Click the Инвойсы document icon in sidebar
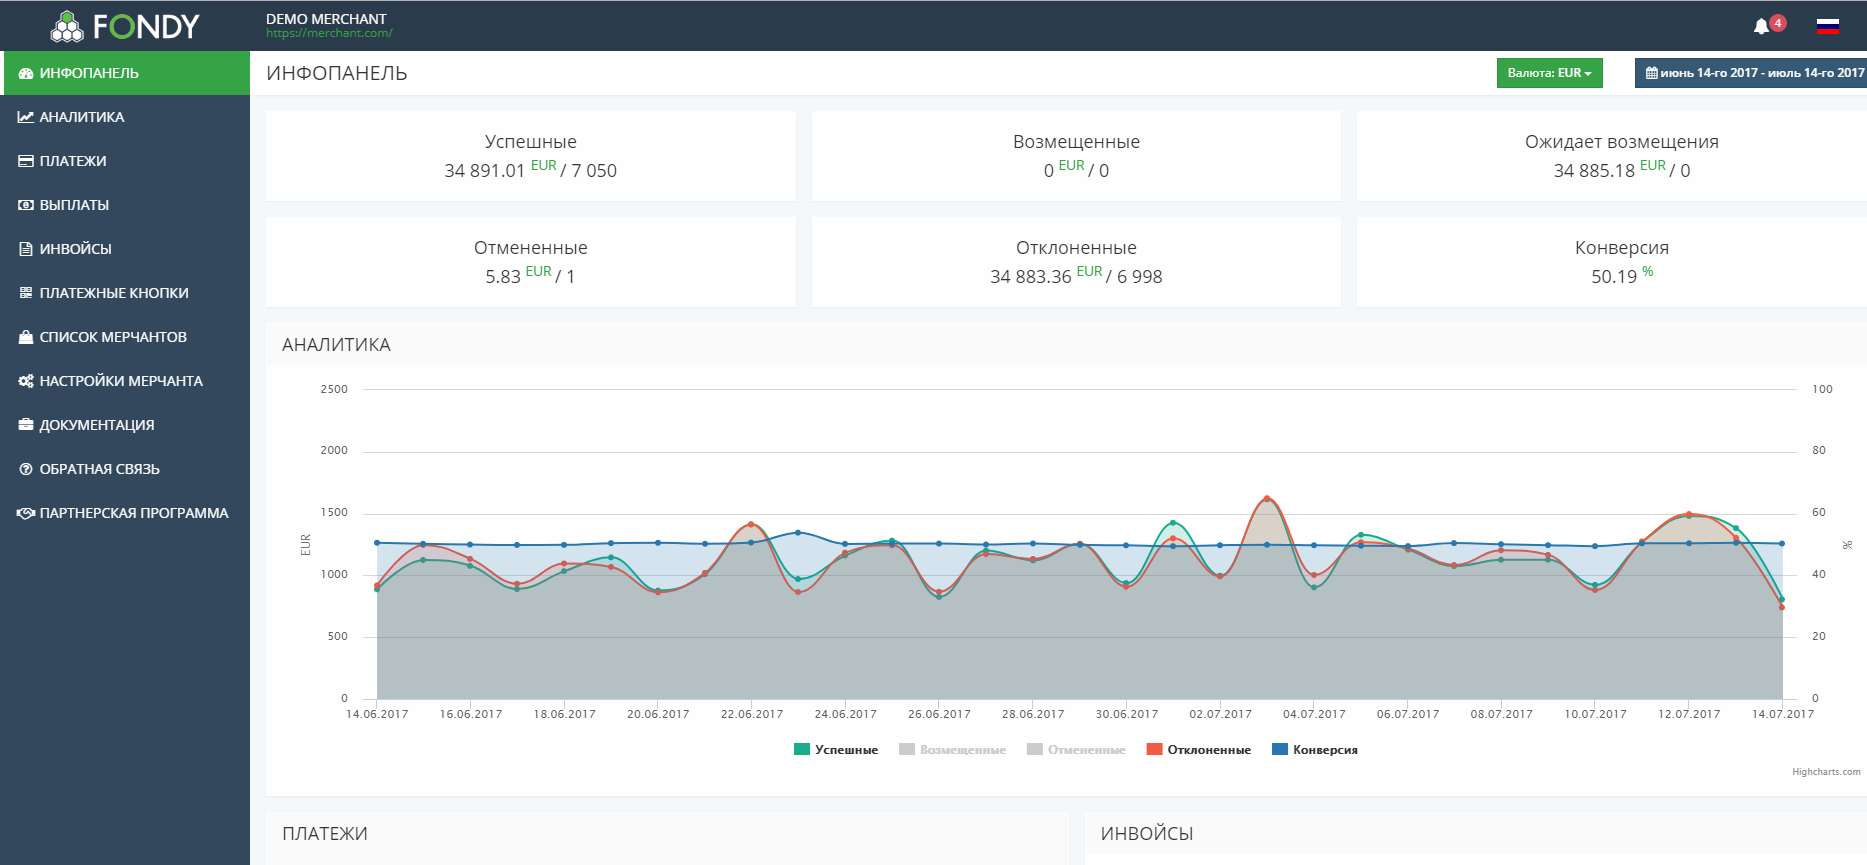This screenshot has height=865, width=1867. coord(26,249)
